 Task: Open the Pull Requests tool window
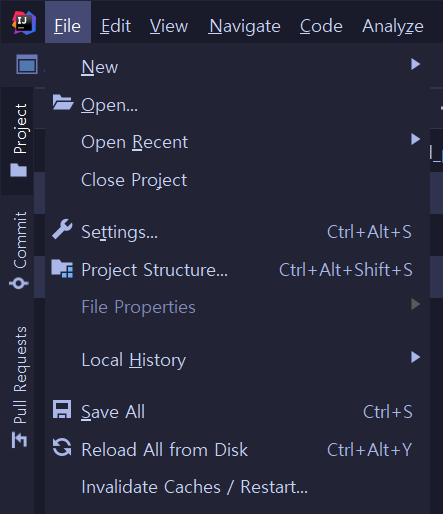point(19,387)
